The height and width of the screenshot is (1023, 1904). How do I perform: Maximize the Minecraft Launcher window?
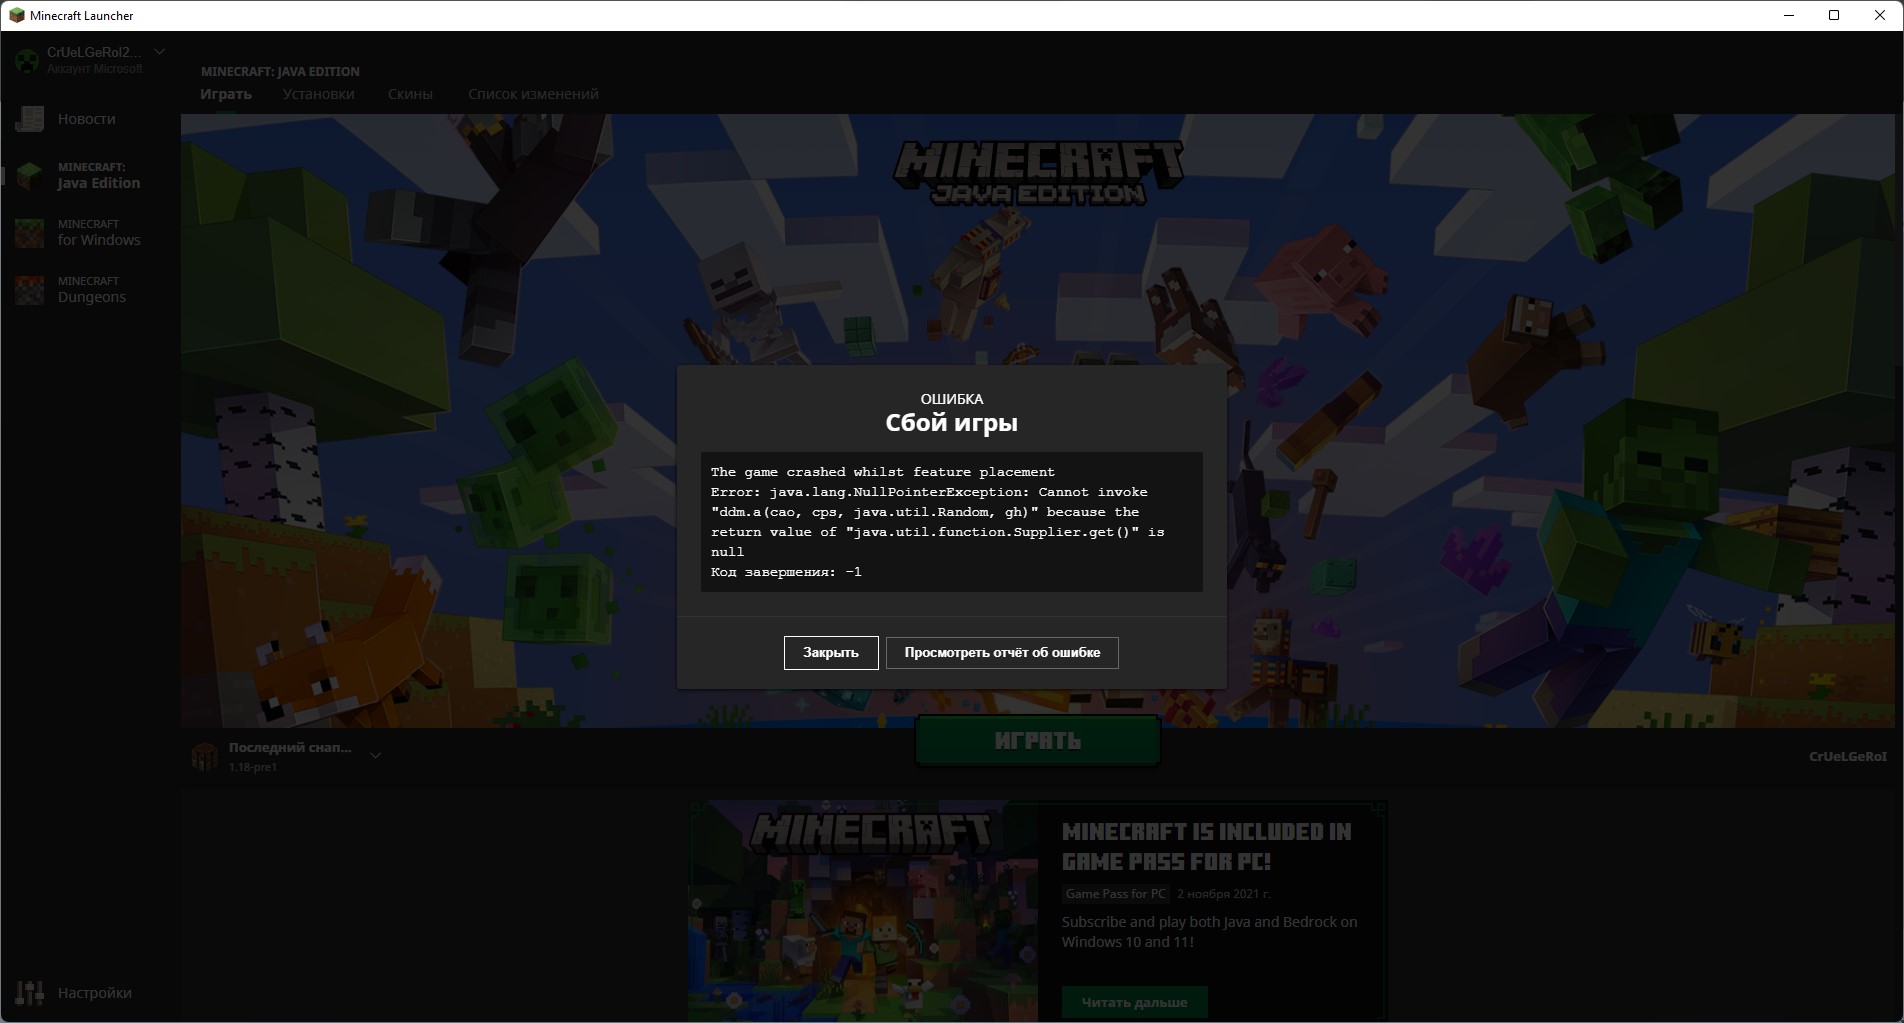(x=1834, y=15)
